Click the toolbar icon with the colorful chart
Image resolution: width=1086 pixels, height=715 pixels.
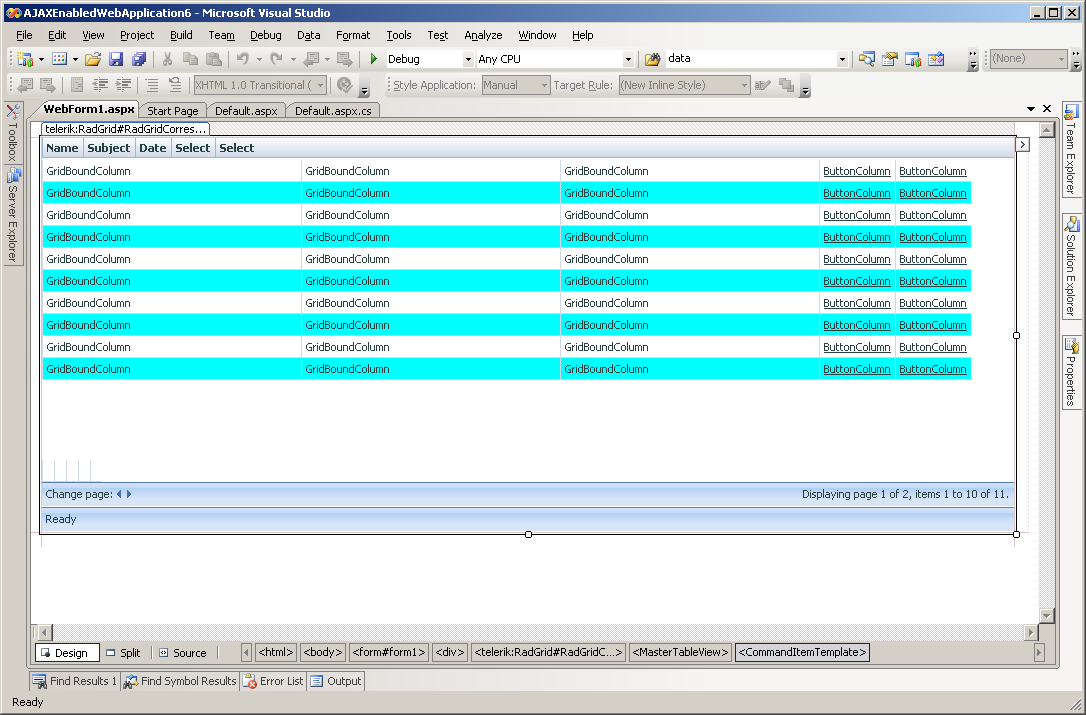pos(912,59)
